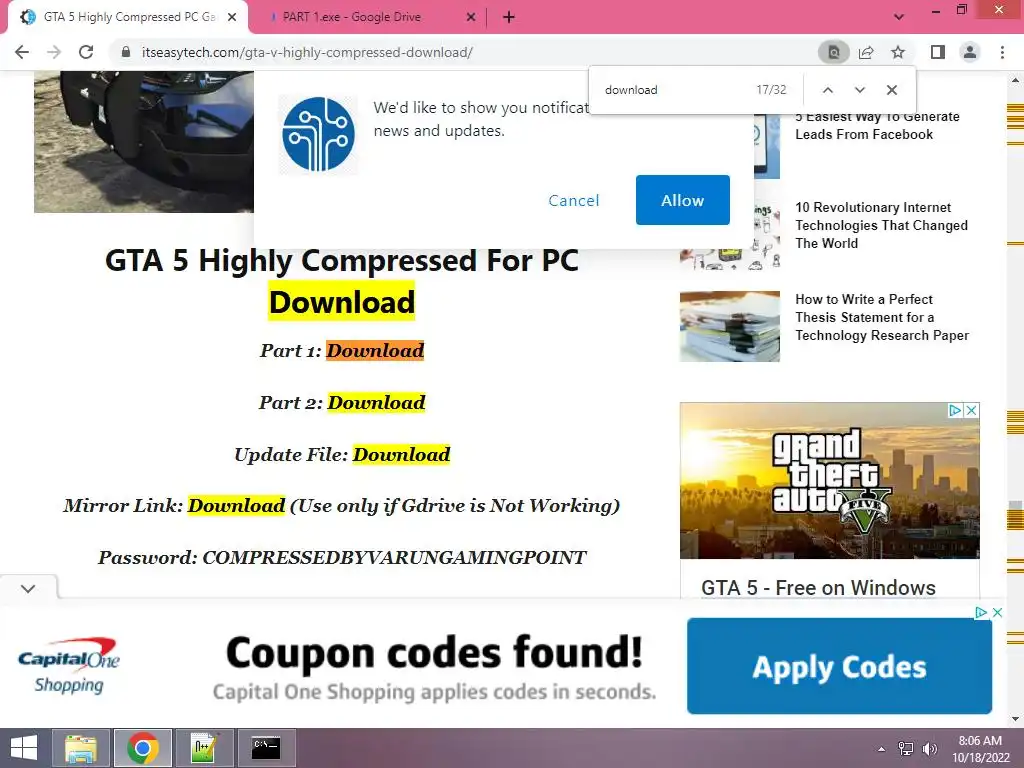Viewport: 1024px width, 768px height.
Task: Open the Chrome profile avatar
Action: [x=970, y=52]
